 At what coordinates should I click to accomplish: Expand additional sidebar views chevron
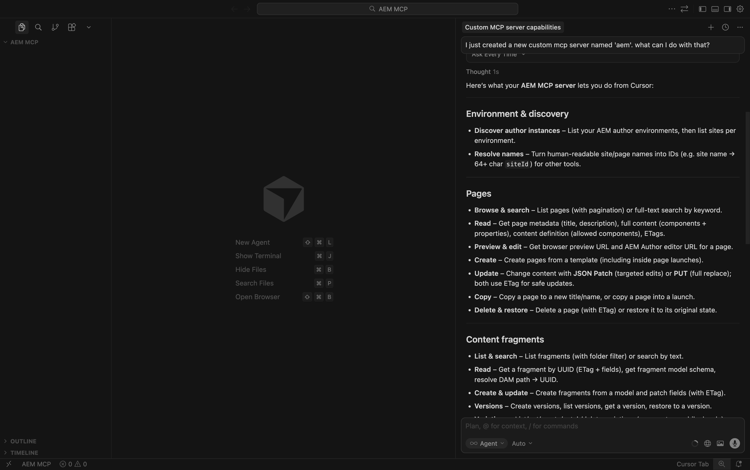(88, 27)
